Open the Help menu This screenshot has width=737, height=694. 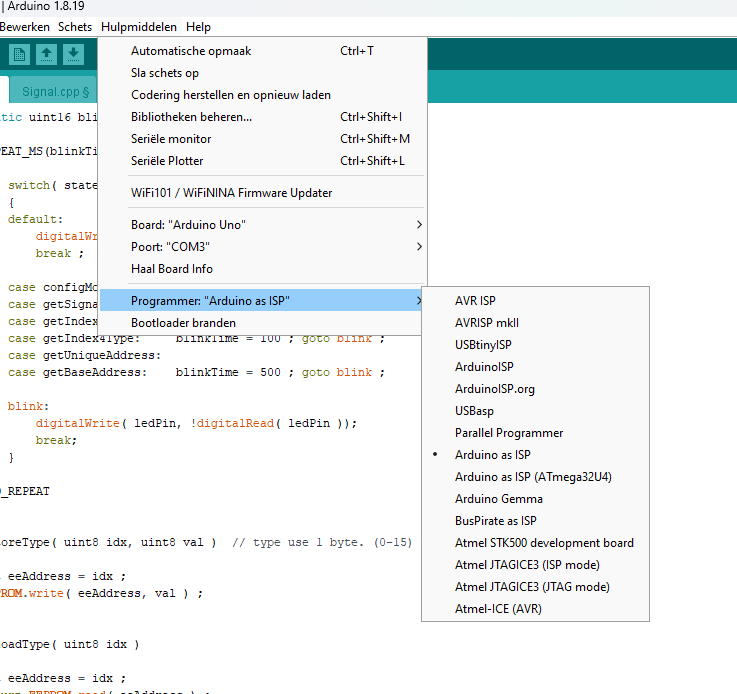[198, 27]
